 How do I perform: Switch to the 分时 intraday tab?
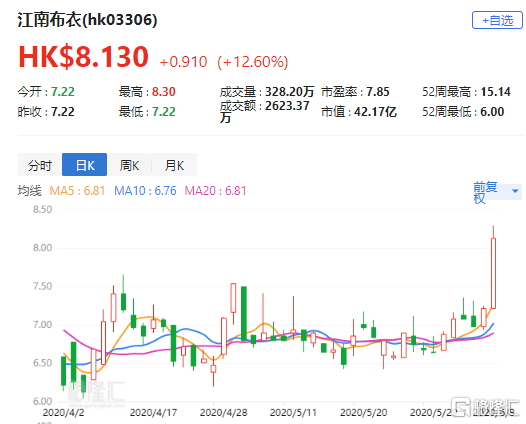40,165
